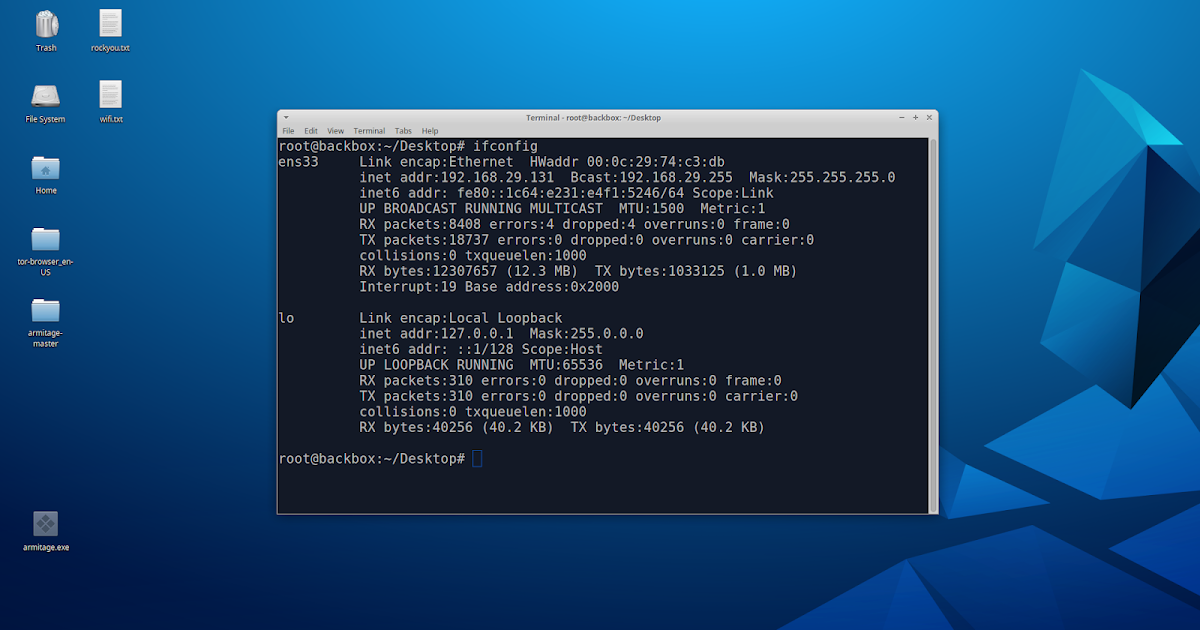Launch armitage.exe from the desktop
The width and height of the screenshot is (1200, 630).
coord(45,523)
